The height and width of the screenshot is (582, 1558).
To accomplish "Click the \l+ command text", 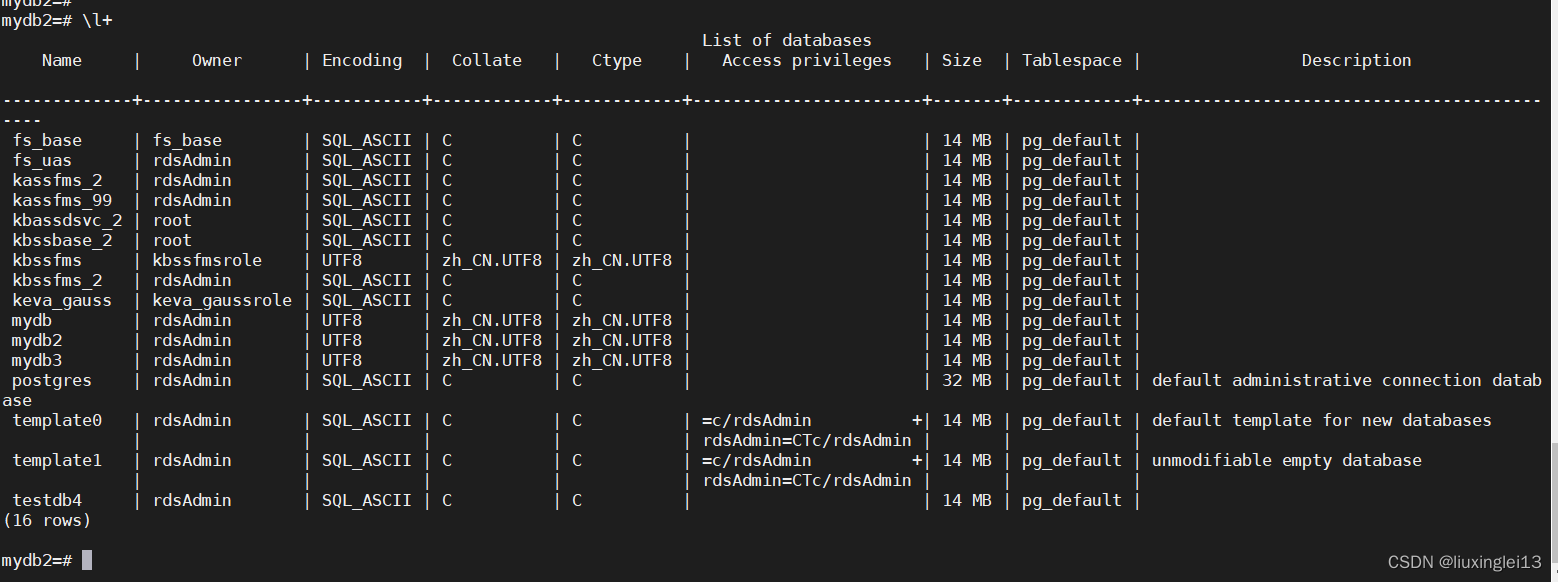I will [98, 20].
